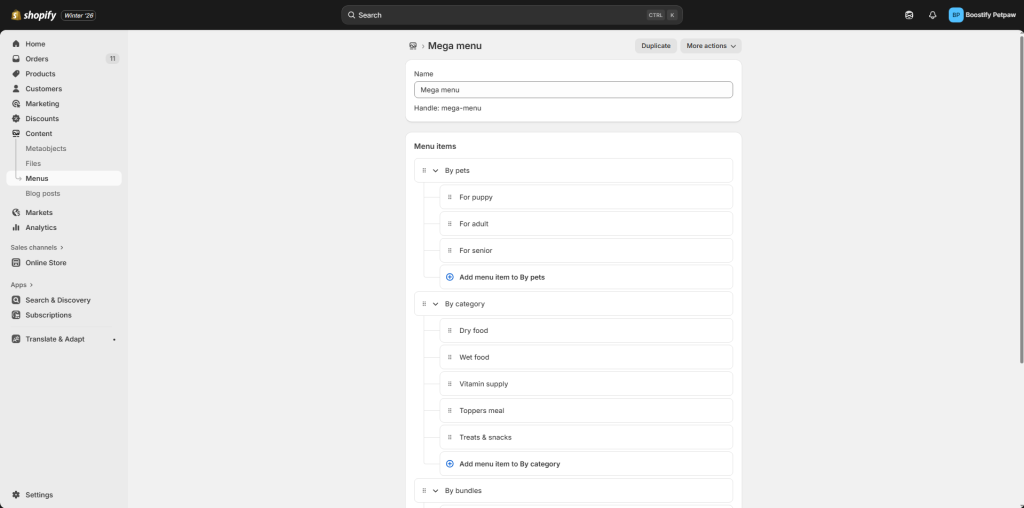Open the More actions dropdown

711,46
